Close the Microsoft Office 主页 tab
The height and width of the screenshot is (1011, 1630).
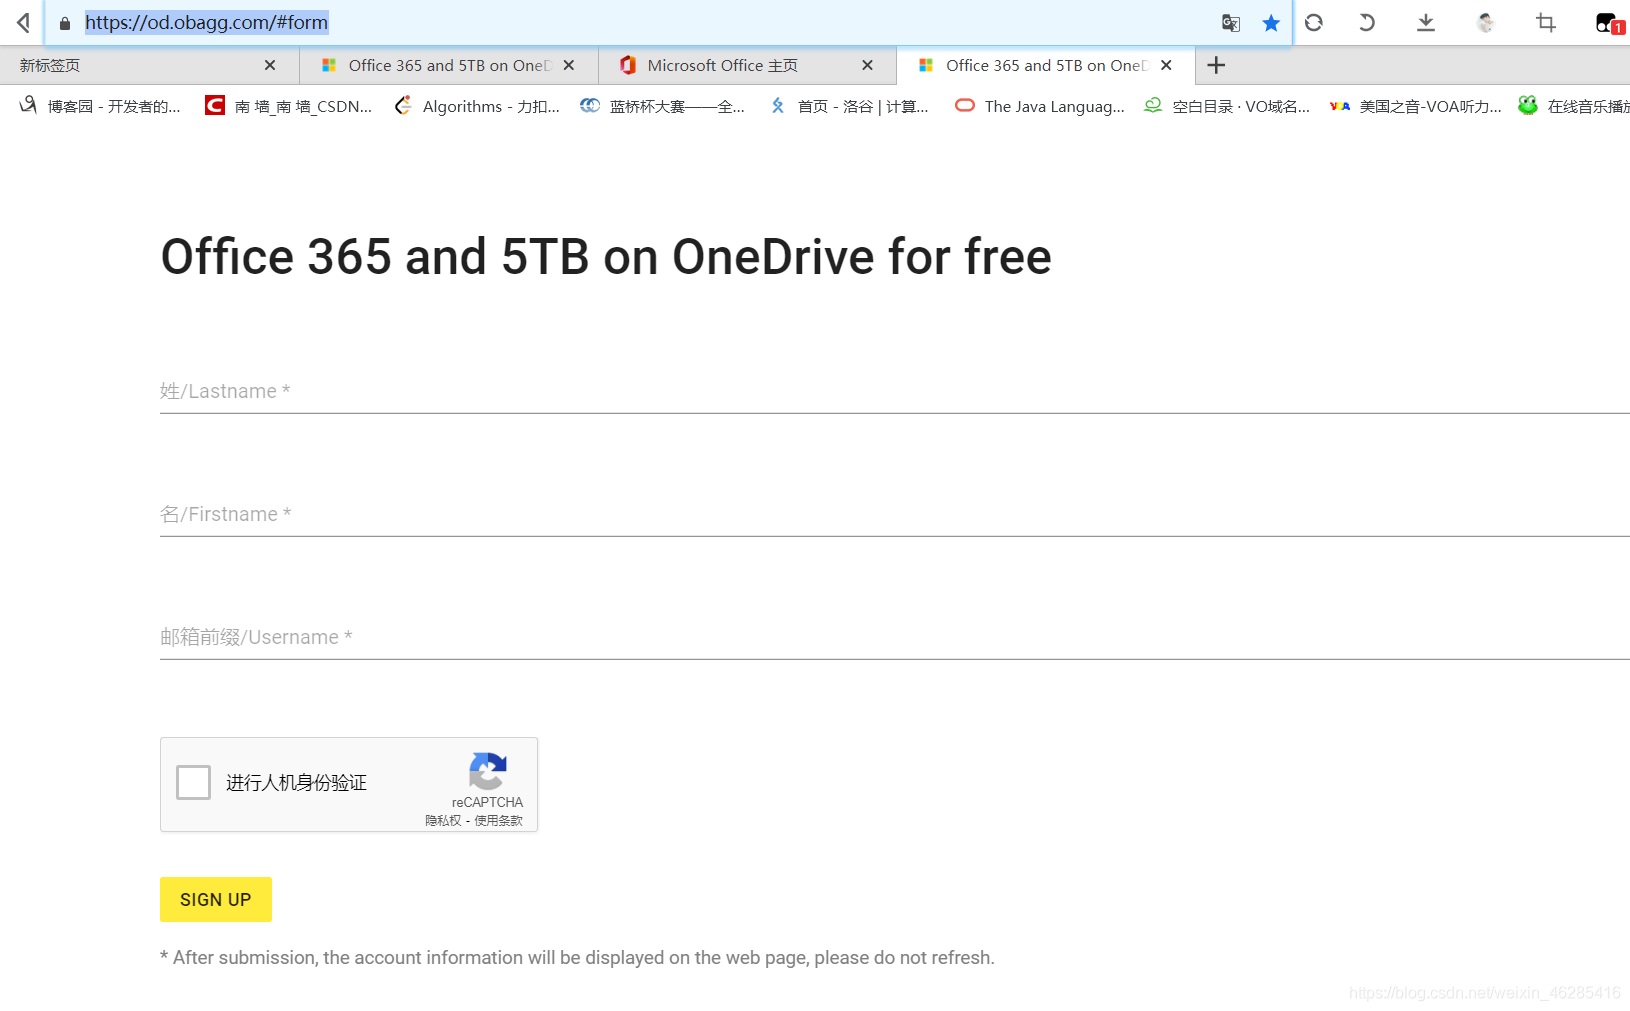point(867,65)
